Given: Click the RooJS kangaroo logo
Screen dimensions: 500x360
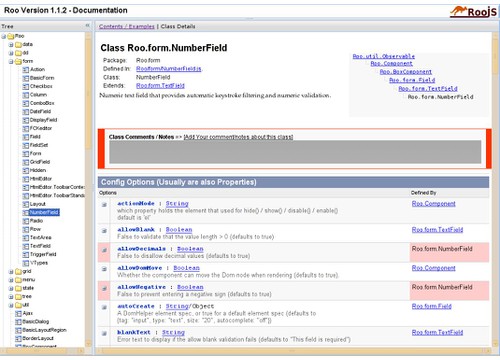Looking at the screenshot, I should [x=473, y=11].
